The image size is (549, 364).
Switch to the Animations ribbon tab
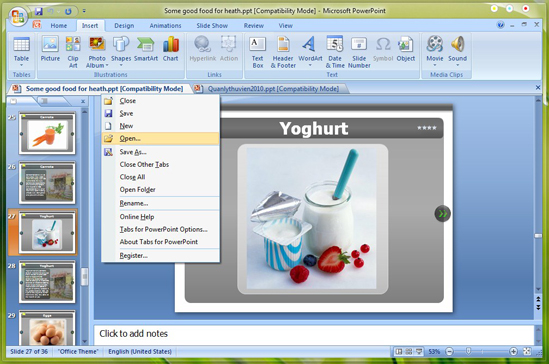(165, 26)
